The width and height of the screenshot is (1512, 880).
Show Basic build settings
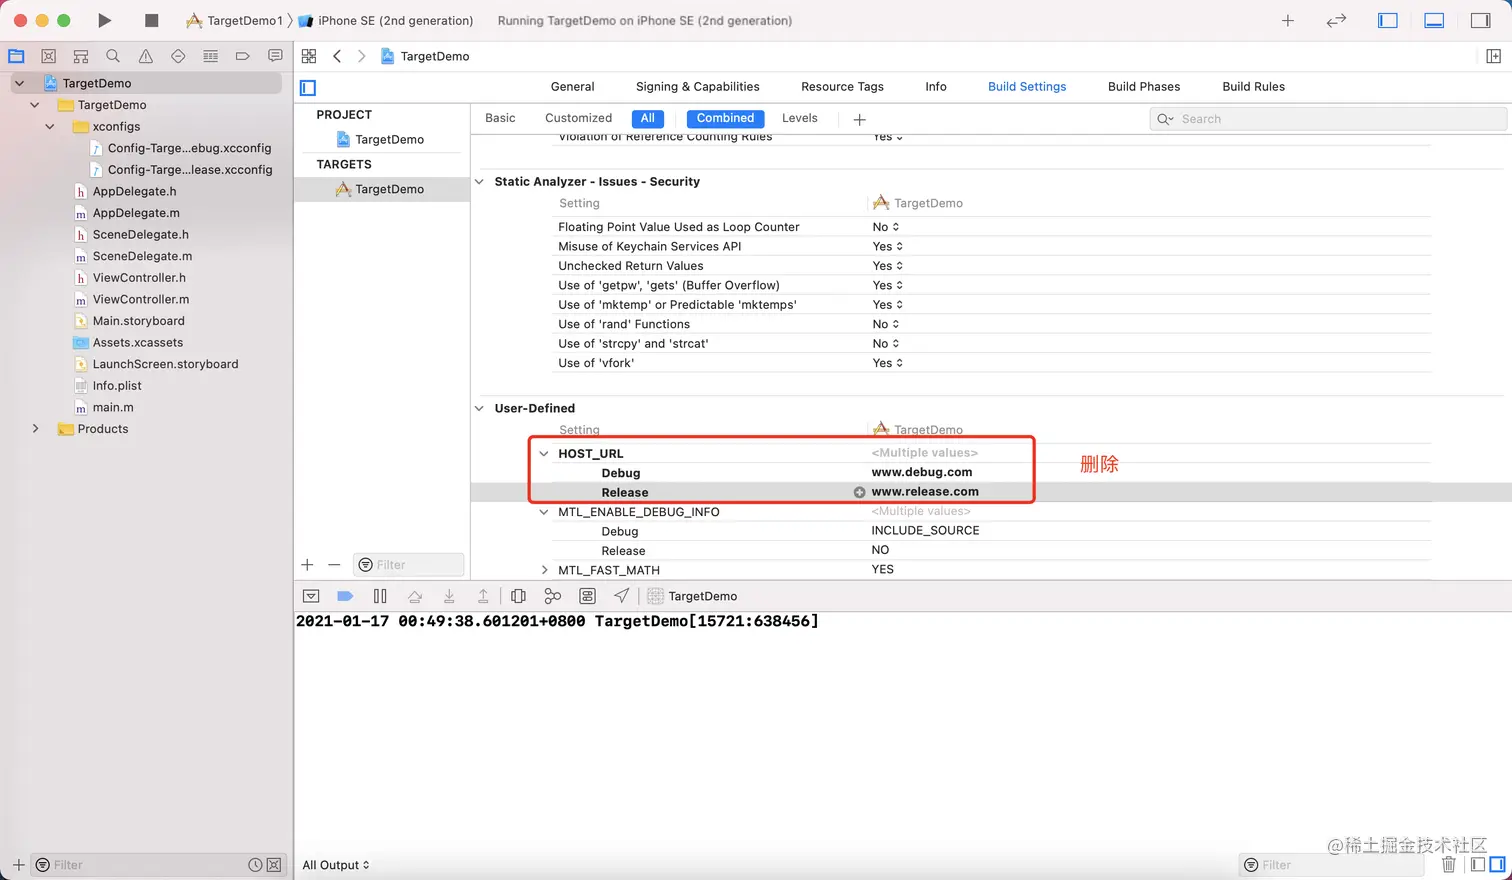[500, 118]
